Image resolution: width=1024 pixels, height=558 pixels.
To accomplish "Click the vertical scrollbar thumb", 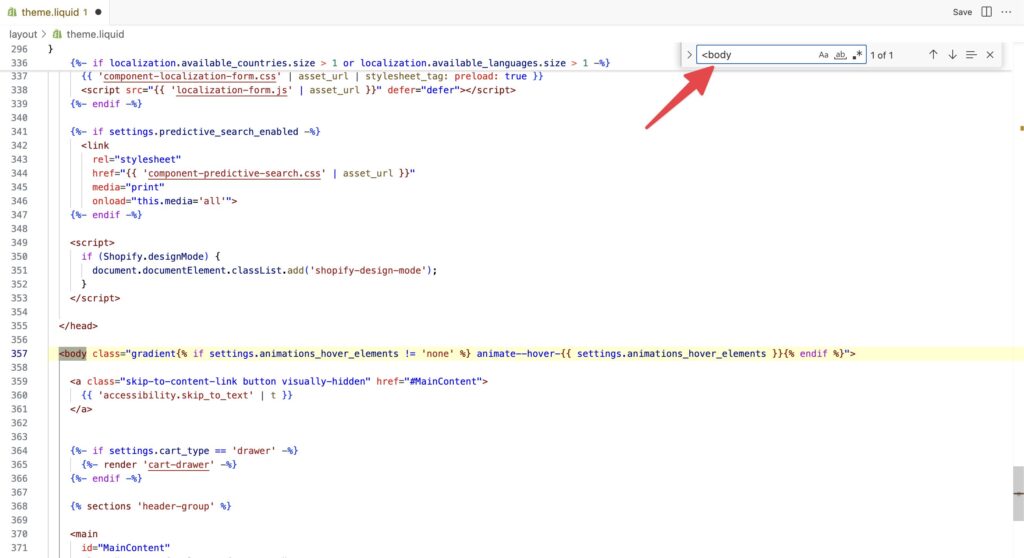I will pos(1018,493).
